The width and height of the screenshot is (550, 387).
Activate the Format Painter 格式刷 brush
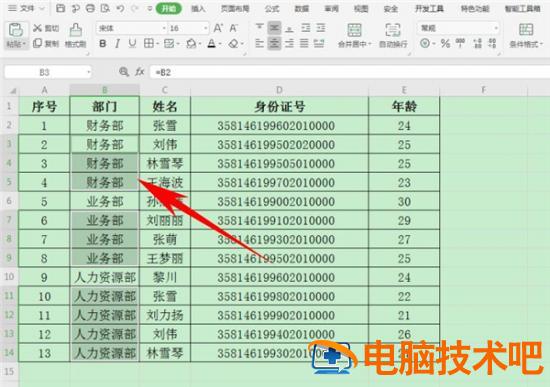point(75,35)
